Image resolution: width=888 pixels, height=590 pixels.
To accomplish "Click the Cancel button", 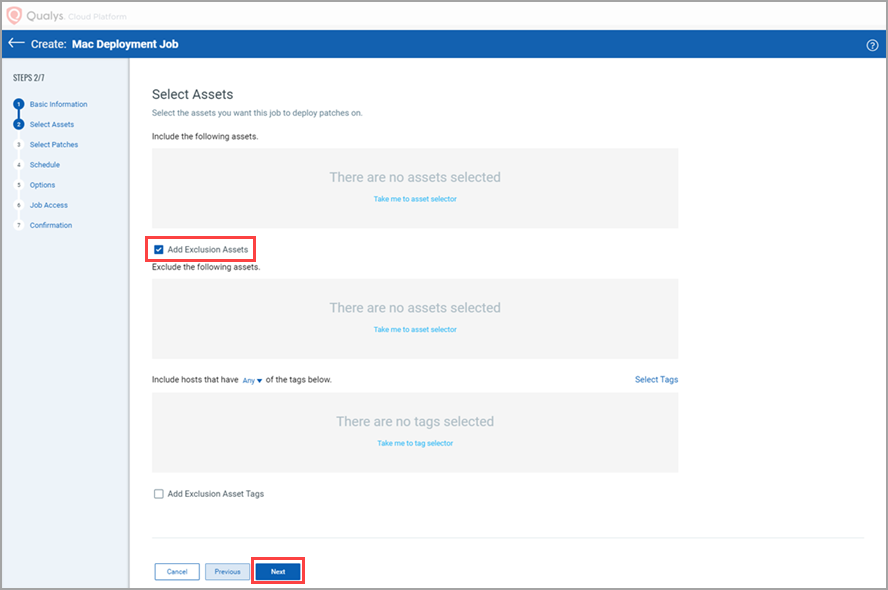I will 176,571.
